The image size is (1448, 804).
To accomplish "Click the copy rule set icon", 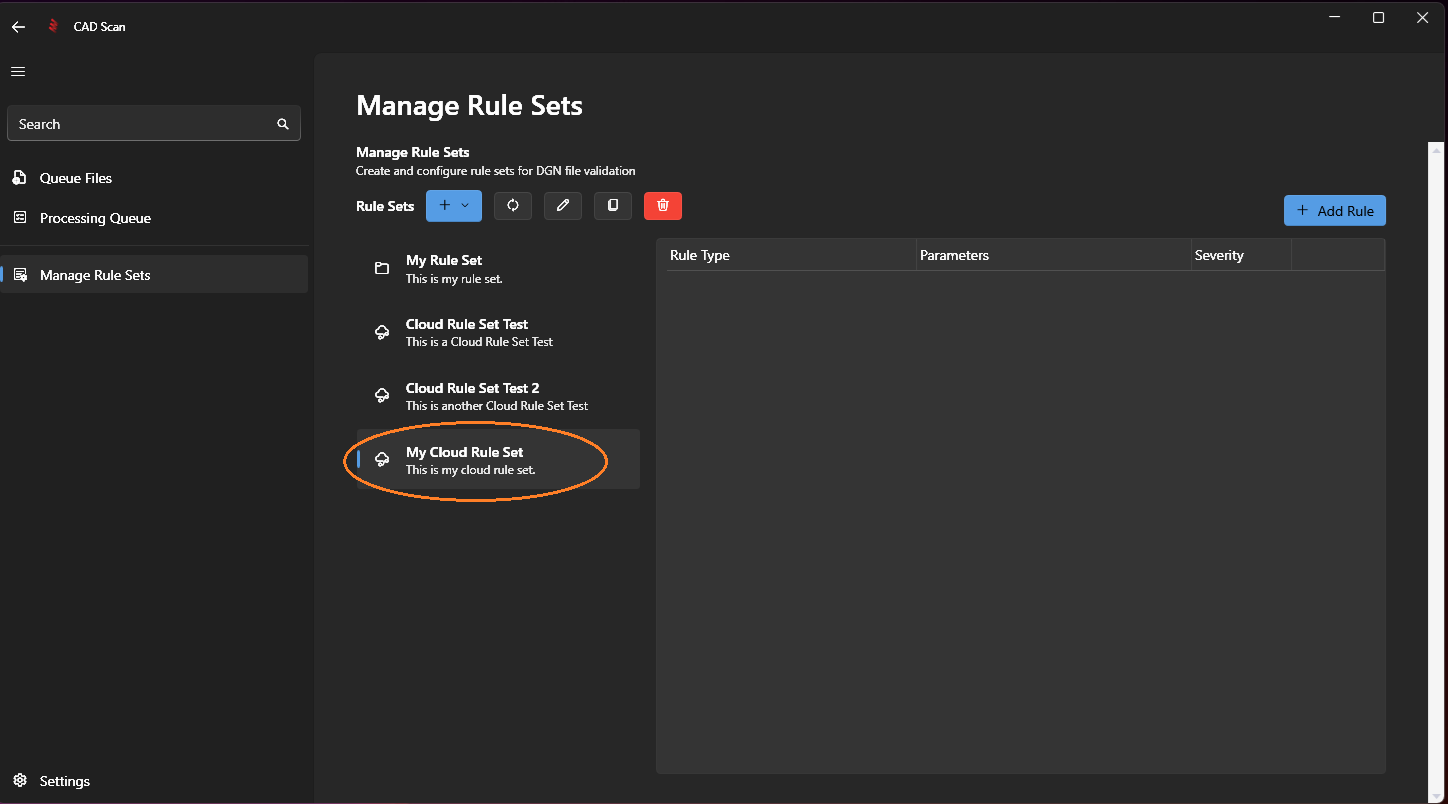I will click(613, 206).
